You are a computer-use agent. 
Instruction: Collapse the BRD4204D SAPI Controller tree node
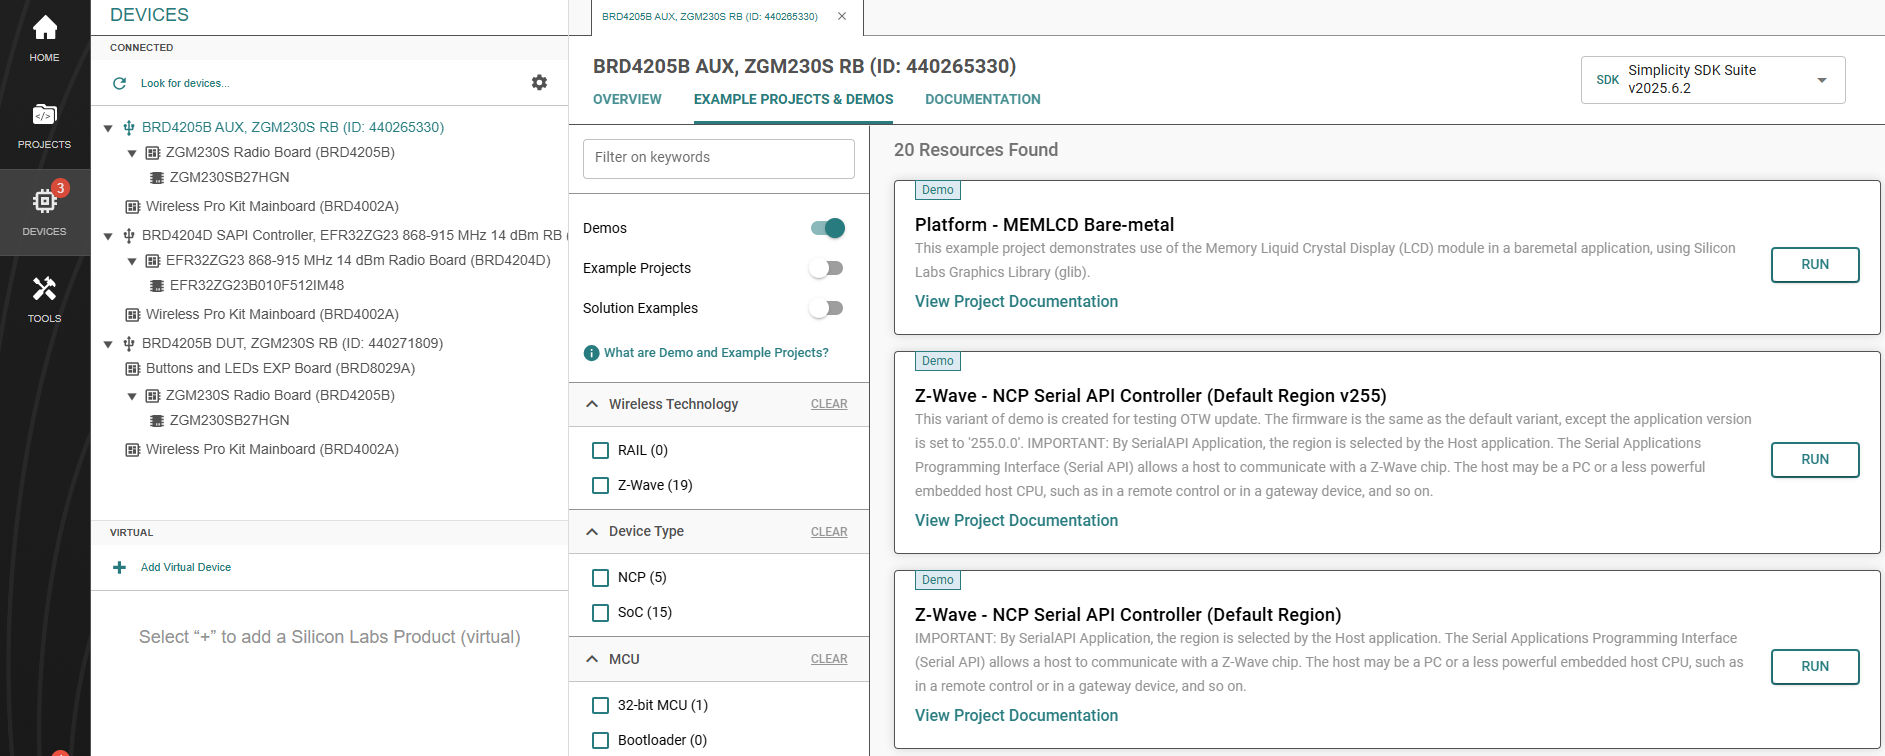(x=108, y=236)
